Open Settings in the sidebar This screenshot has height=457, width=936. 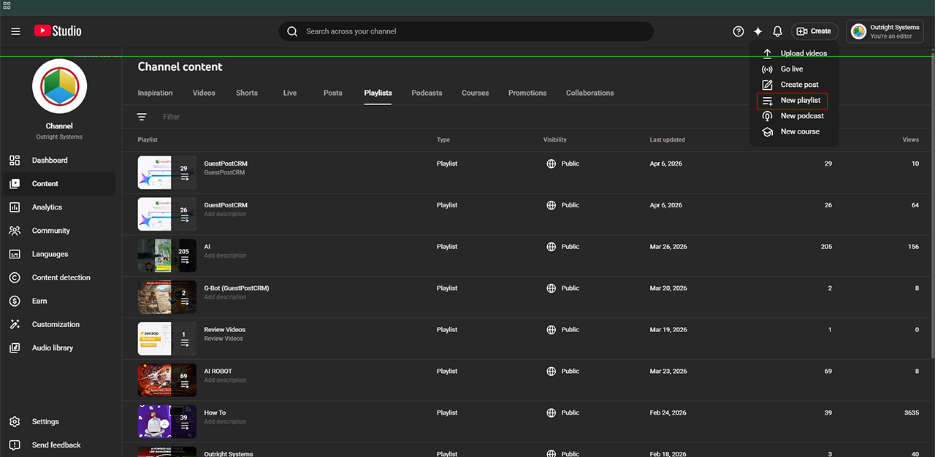60,422
